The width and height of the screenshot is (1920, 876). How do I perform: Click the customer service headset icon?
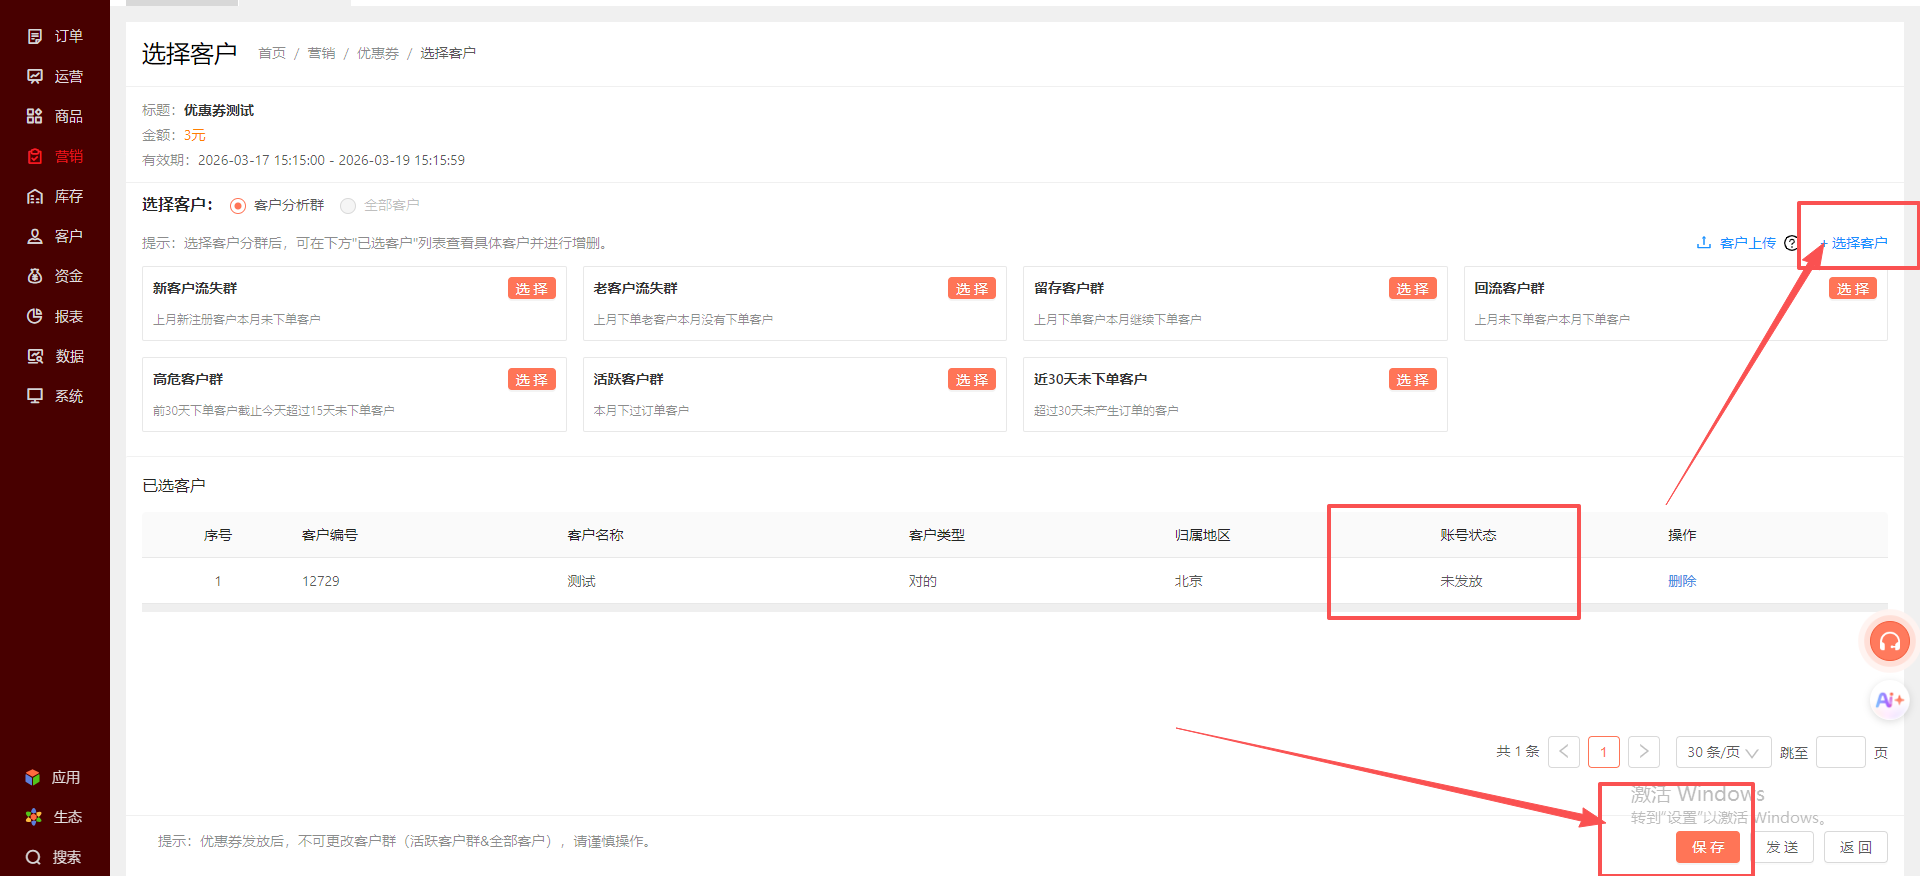pos(1890,641)
